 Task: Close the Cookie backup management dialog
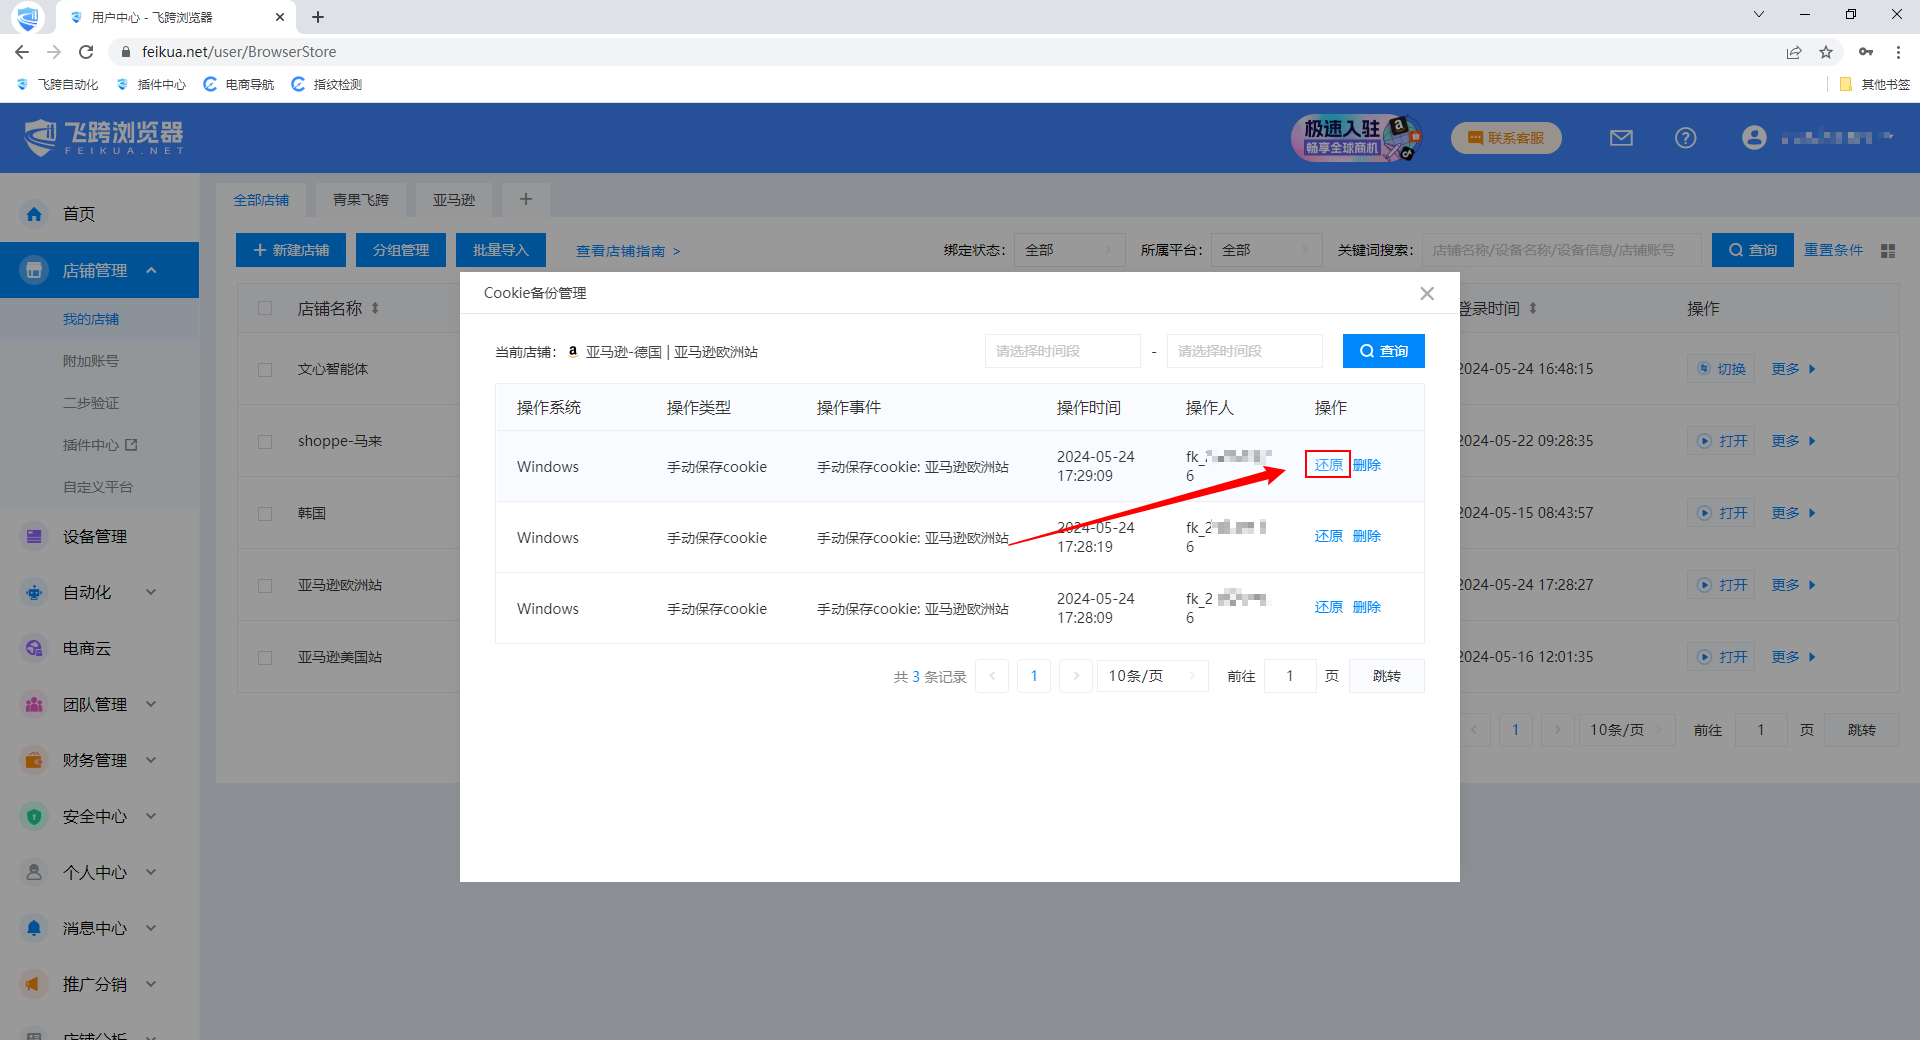(1426, 293)
